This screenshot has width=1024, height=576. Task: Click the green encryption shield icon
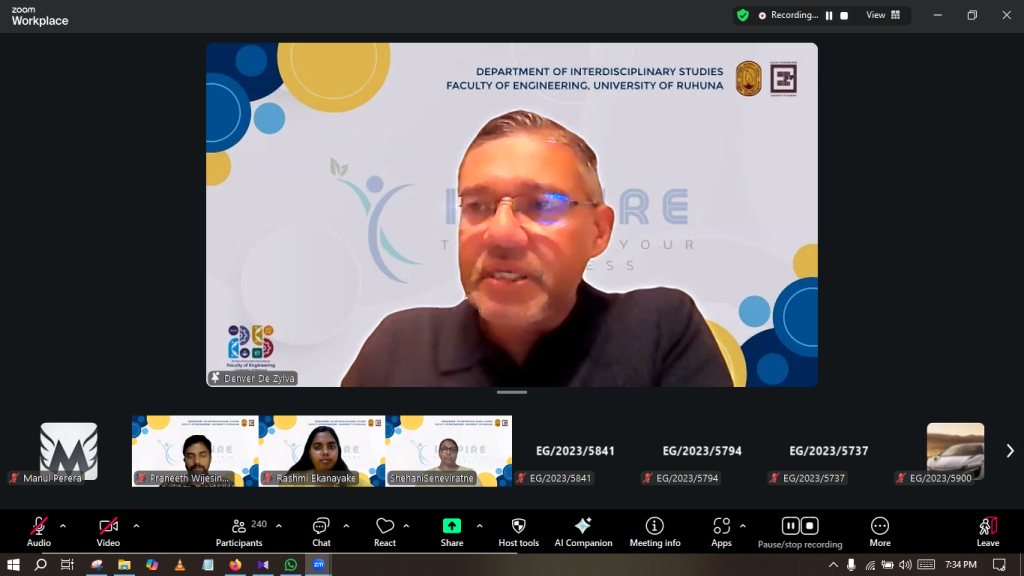pos(742,15)
